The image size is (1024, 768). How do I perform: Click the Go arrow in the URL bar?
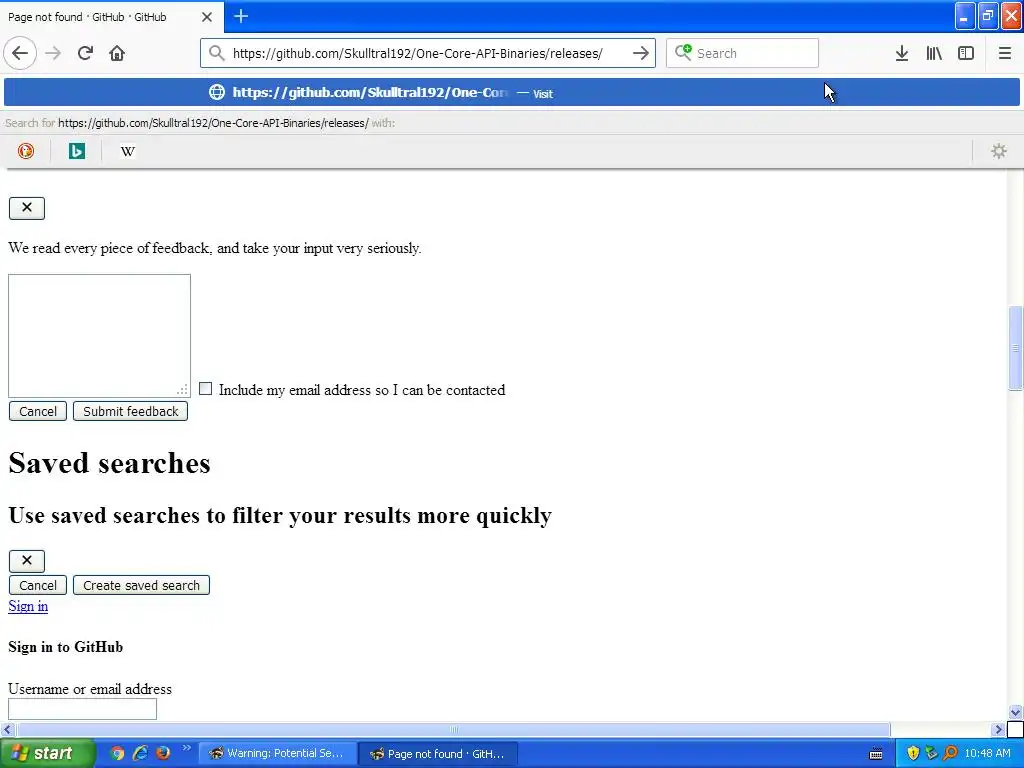[641, 54]
